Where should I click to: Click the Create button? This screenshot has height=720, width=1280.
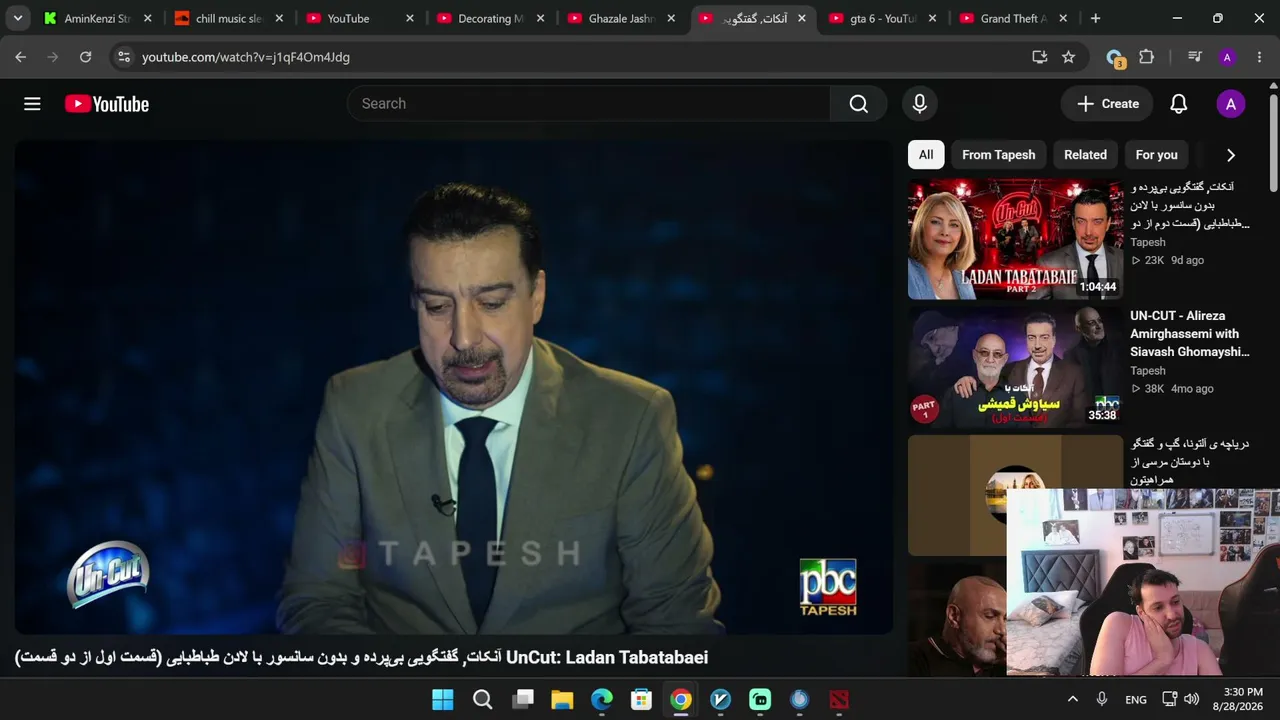[x=1108, y=104]
